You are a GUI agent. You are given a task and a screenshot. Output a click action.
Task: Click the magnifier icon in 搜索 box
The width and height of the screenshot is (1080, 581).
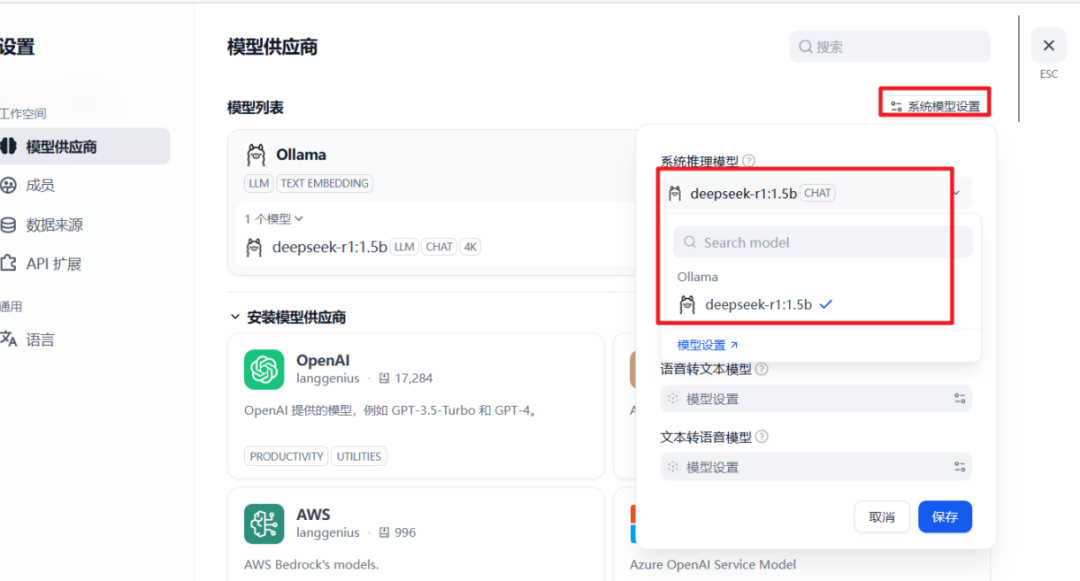(x=805, y=47)
